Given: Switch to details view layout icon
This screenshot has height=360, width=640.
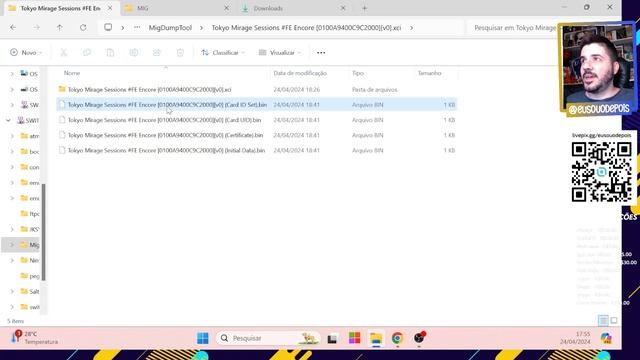Looking at the screenshot, I should [x=603, y=321].
